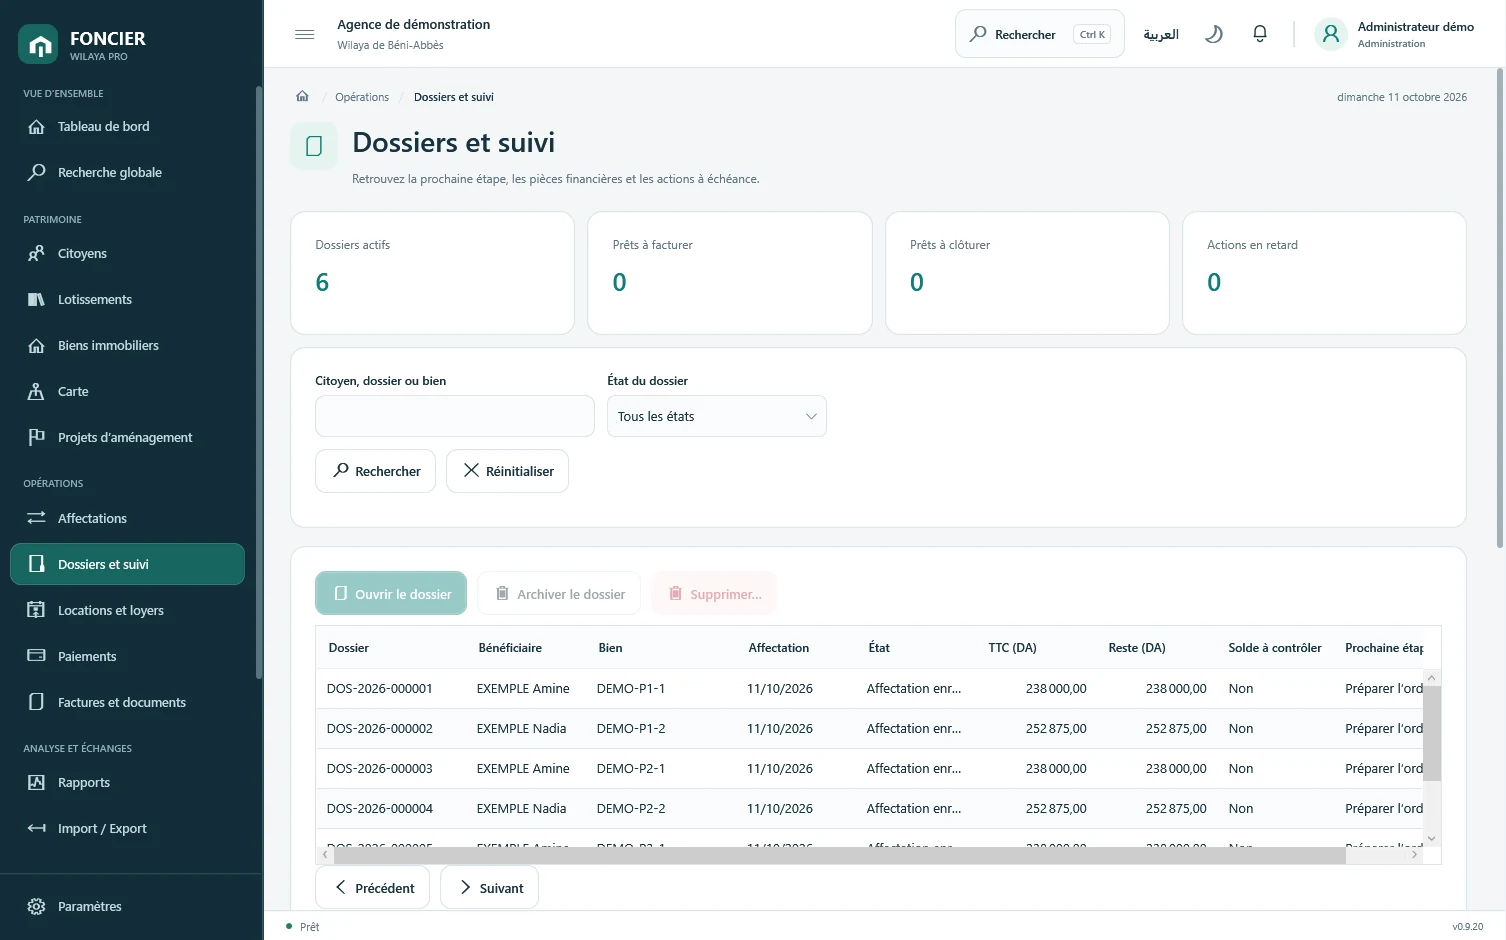Click Ouvrir le dossier button

[x=391, y=593]
